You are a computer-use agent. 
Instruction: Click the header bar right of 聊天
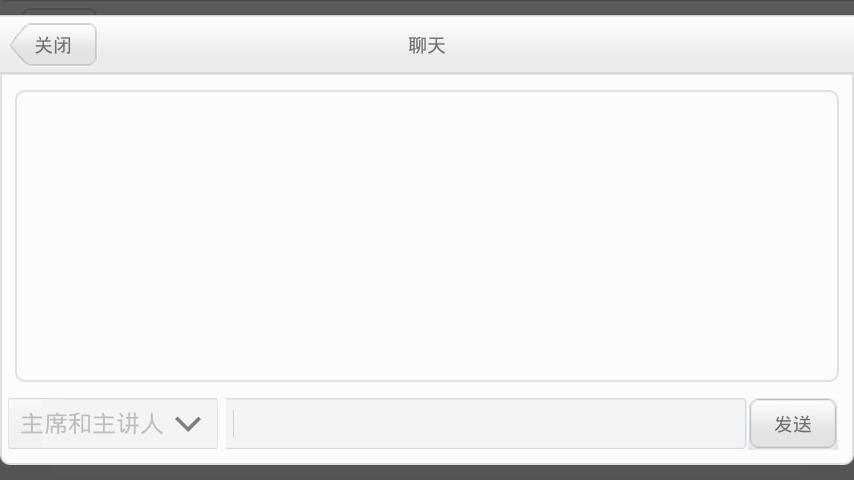pyautogui.click(x=648, y=45)
